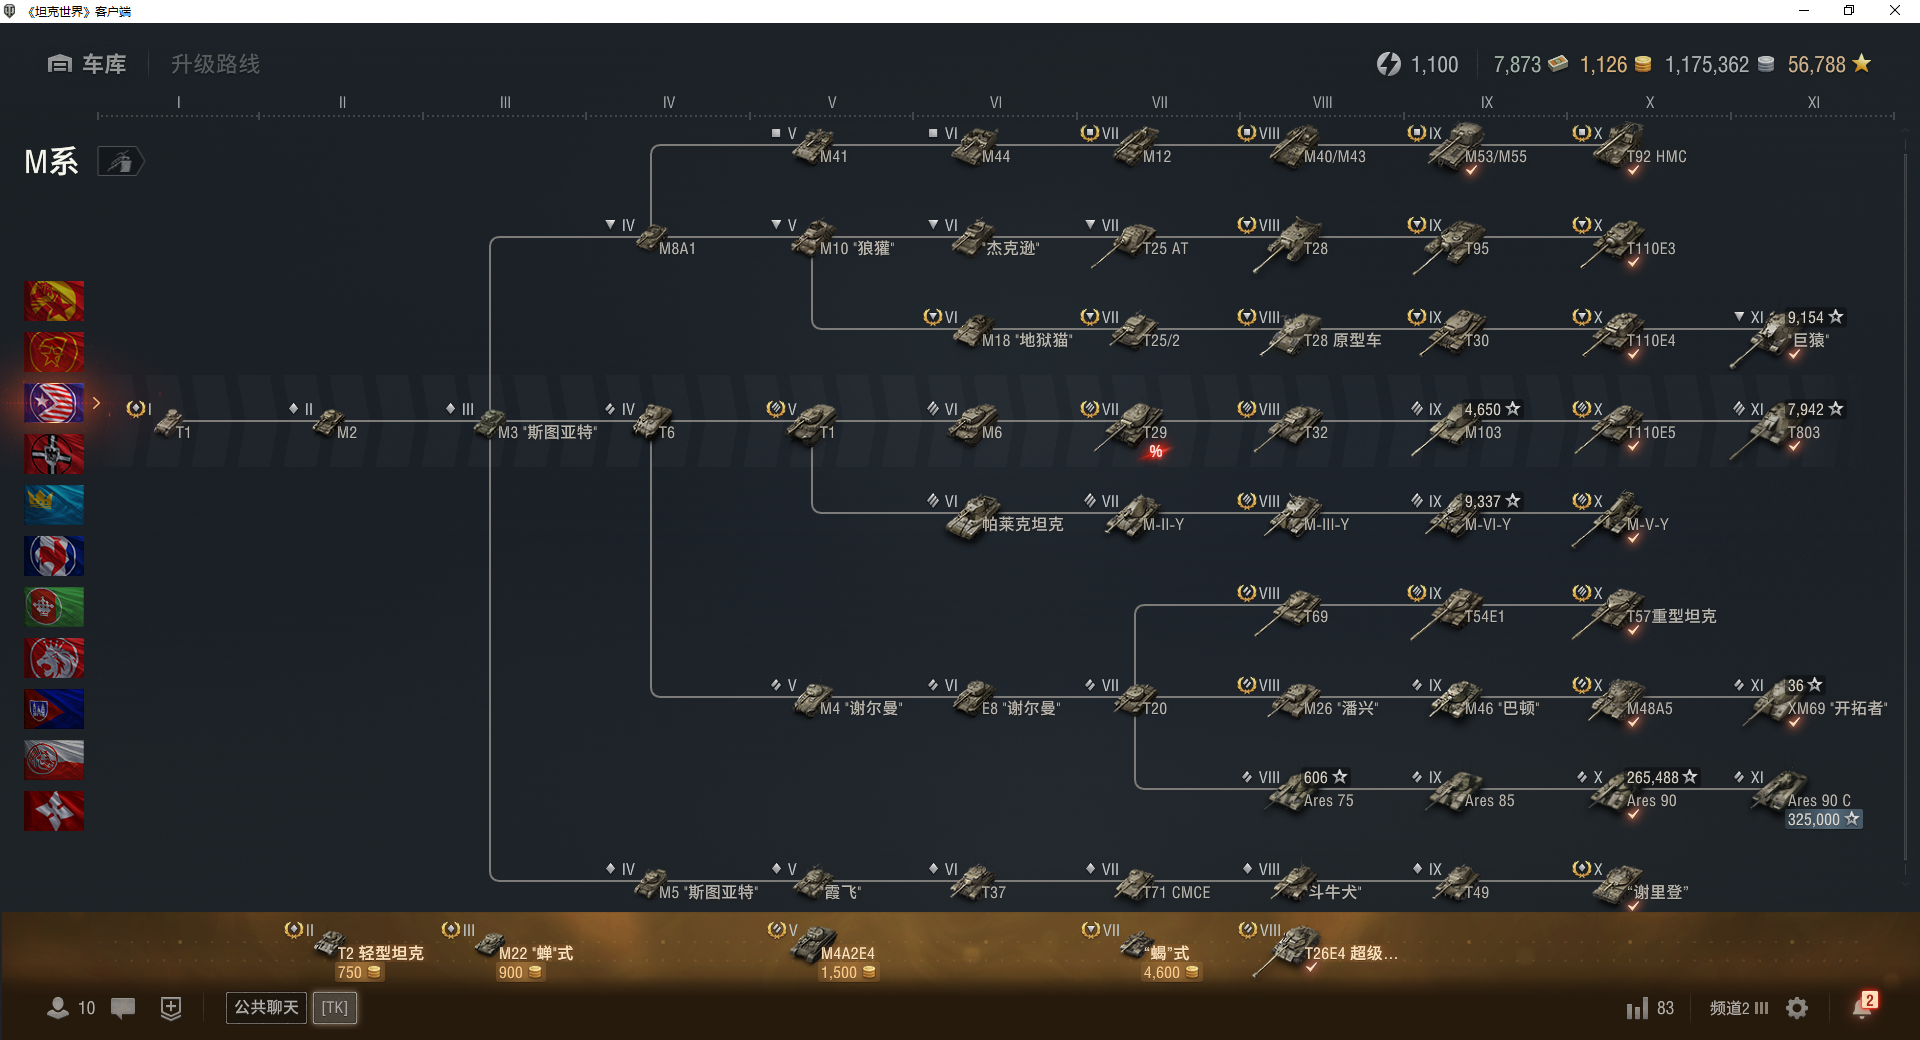The image size is (1920, 1040).
Task: Click the plus shield icon near chat
Action: click(x=171, y=1008)
